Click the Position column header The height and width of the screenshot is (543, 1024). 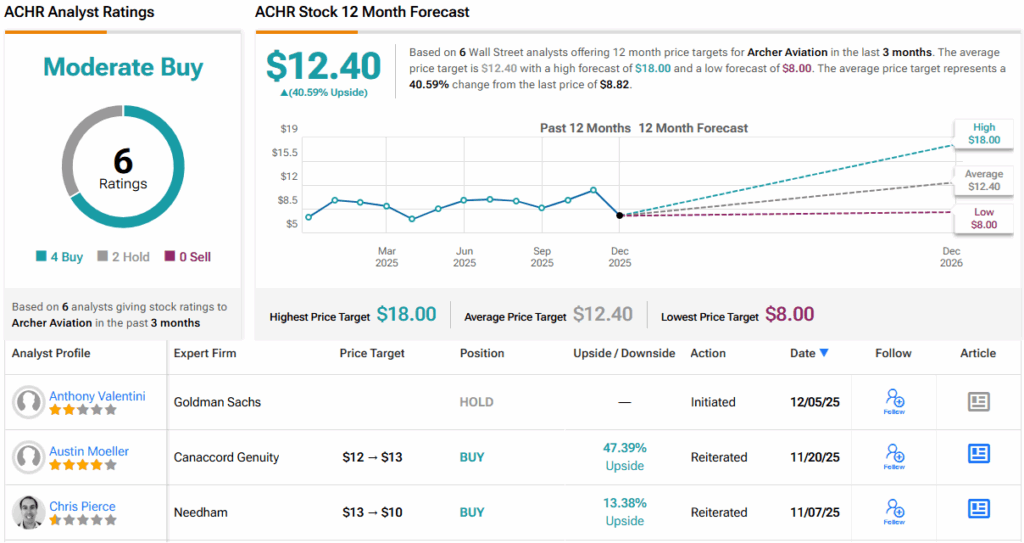point(484,353)
